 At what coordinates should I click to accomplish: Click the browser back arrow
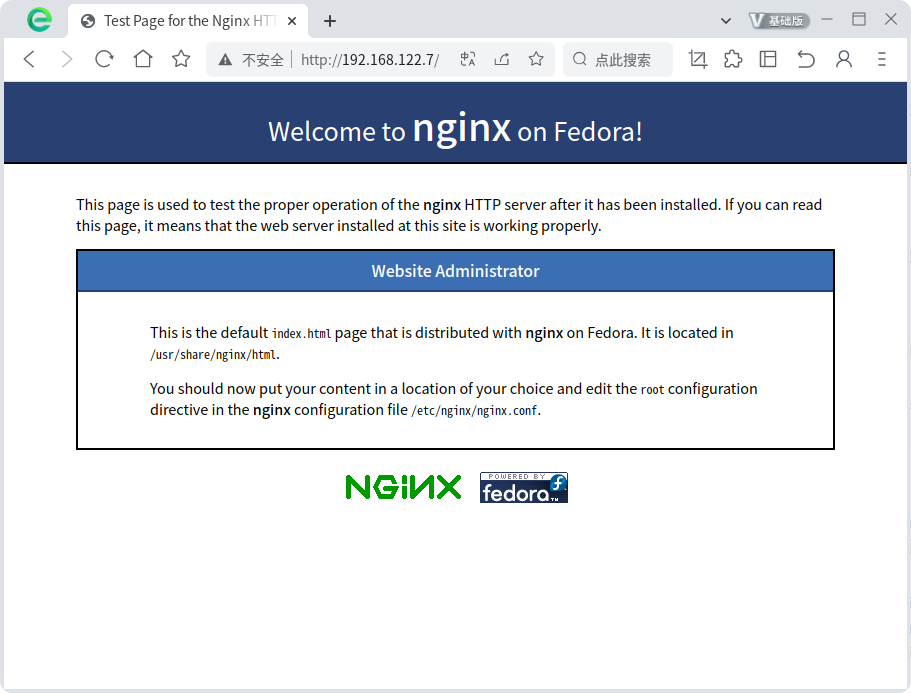(29, 60)
